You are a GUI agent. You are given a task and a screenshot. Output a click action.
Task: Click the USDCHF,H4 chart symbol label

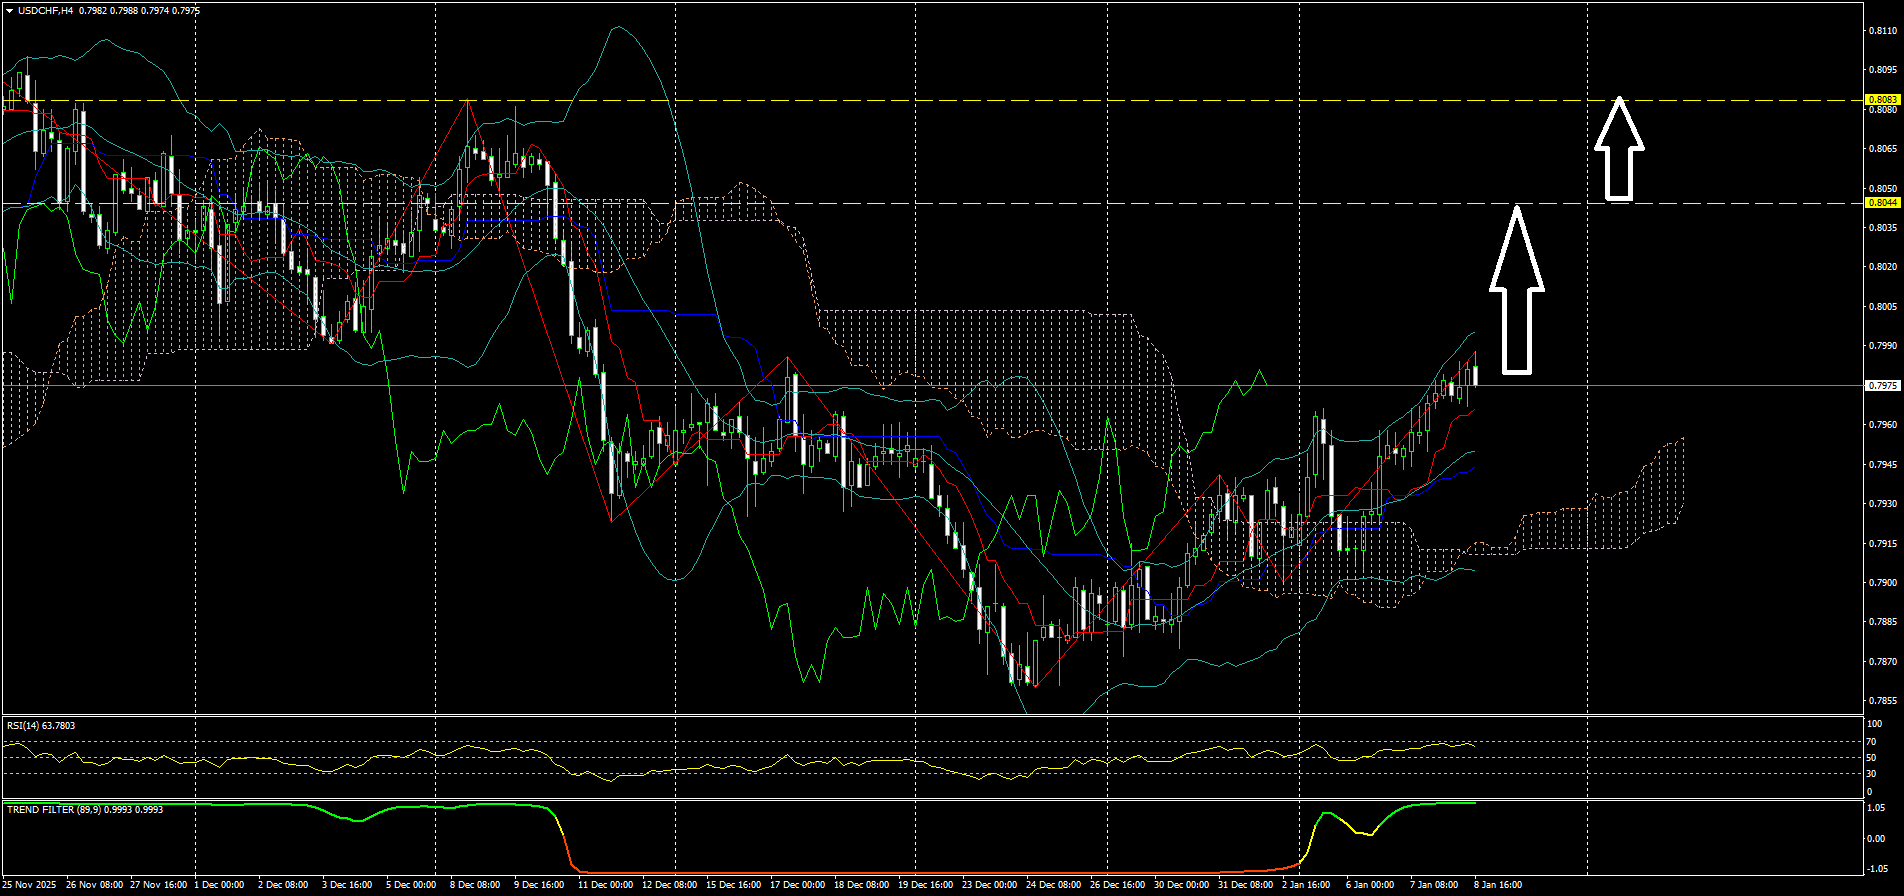(x=45, y=11)
